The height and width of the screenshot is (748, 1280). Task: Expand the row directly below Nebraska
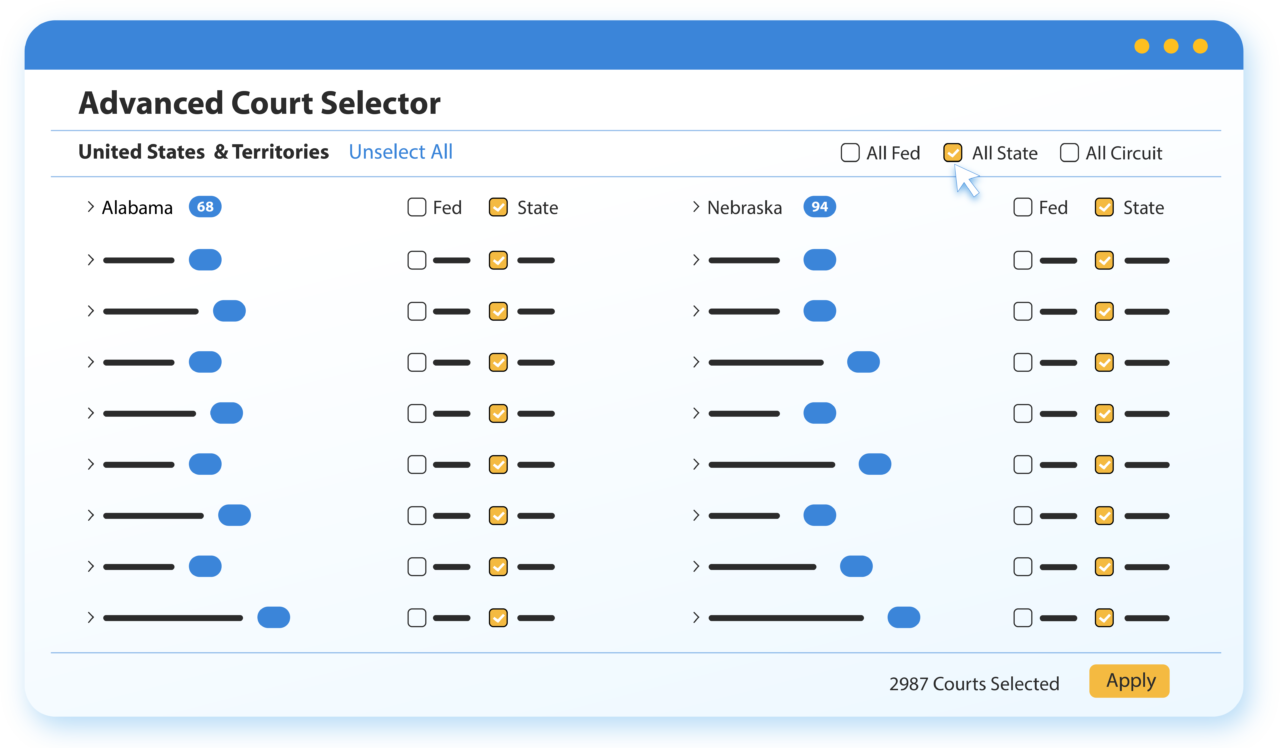tap(696, 260)
